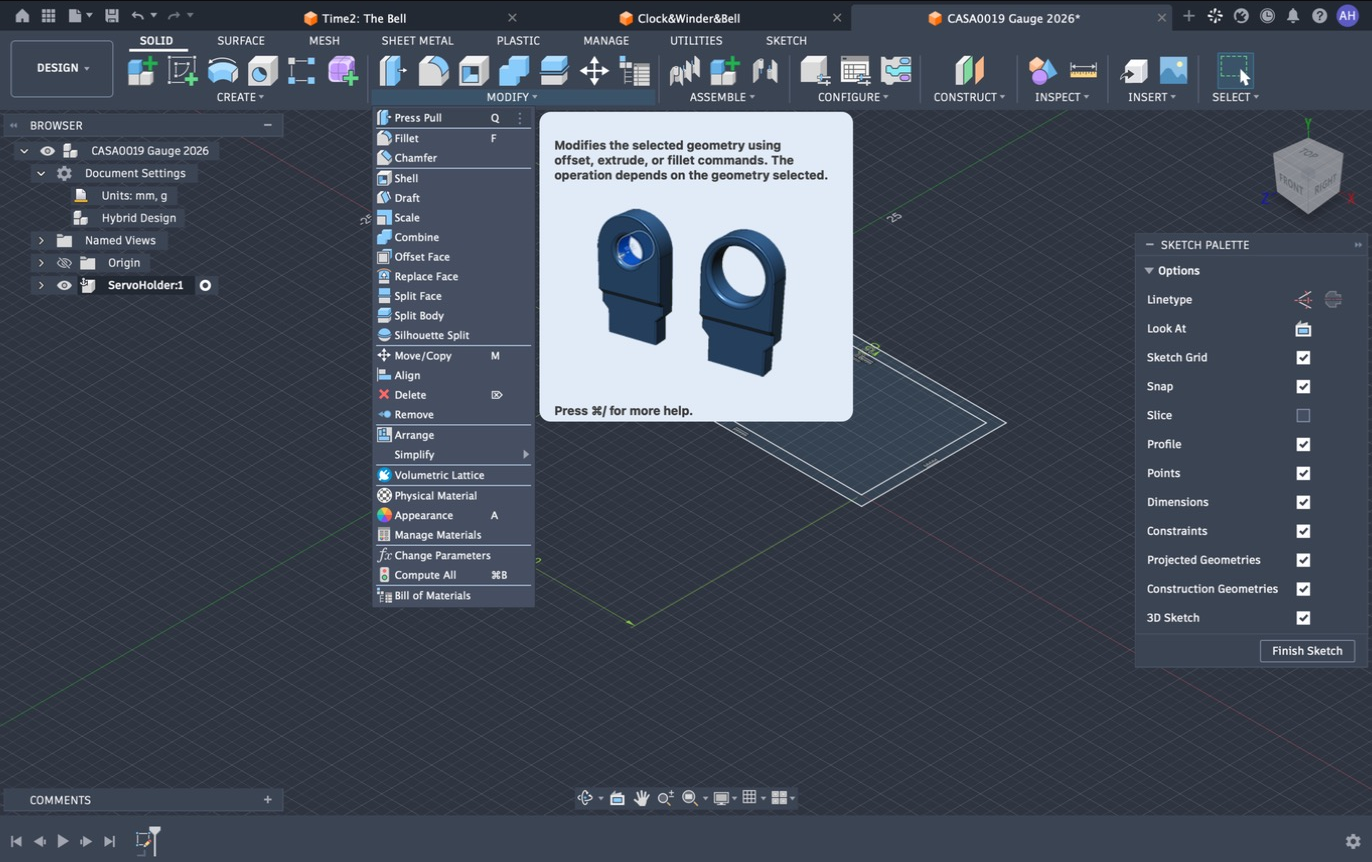Click the Home icon in top bar
The height and width of the screenshot is (862, 1372).
(x=22, y=16)
